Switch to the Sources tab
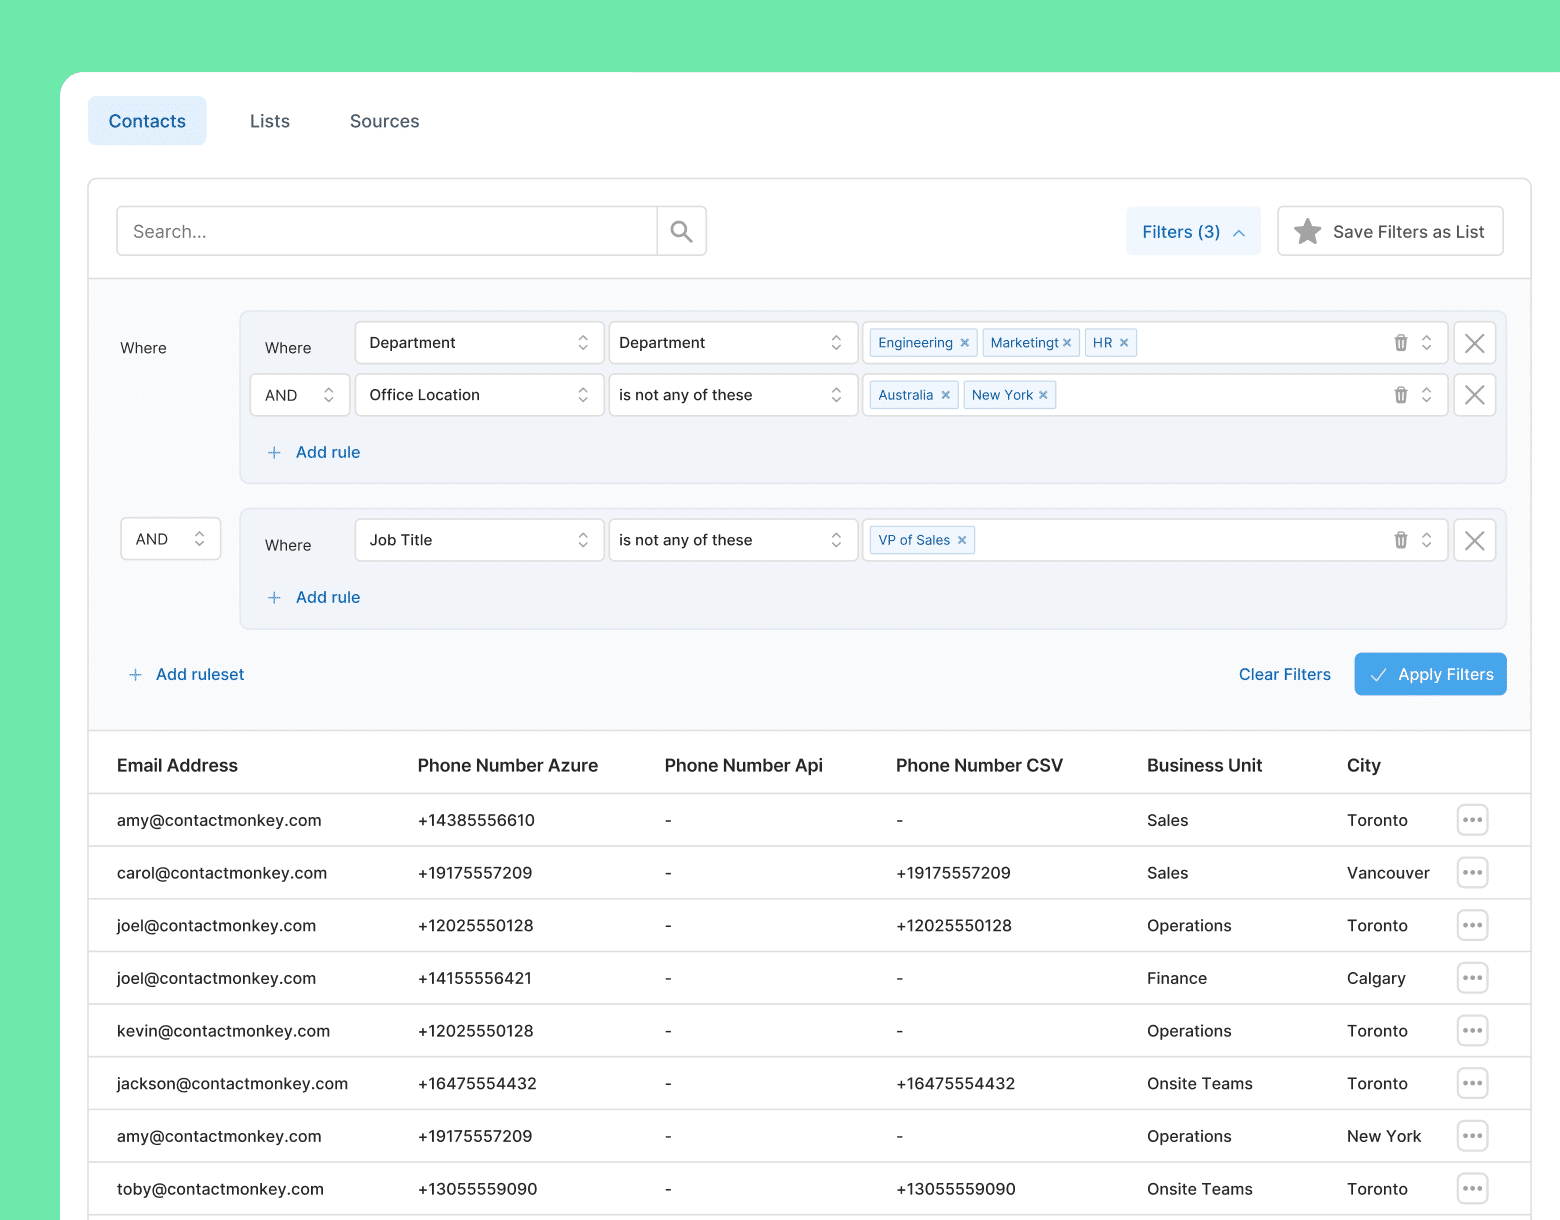Screen dimensions: 1560x1220 (384, 120)
